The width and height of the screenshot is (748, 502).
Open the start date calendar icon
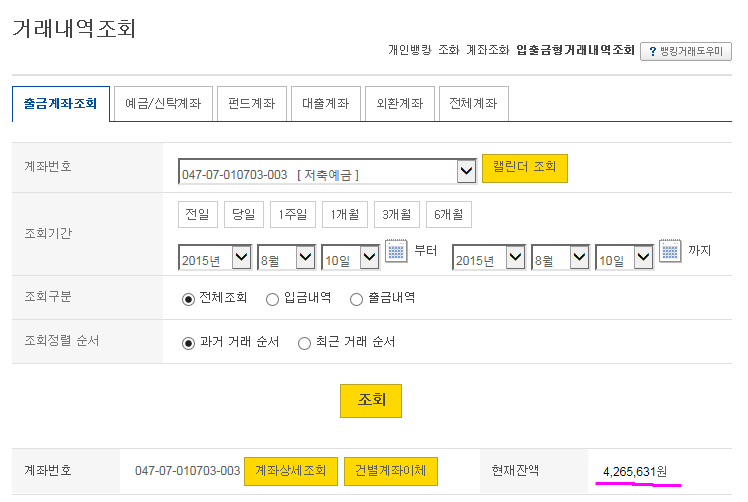pos(396,251)
